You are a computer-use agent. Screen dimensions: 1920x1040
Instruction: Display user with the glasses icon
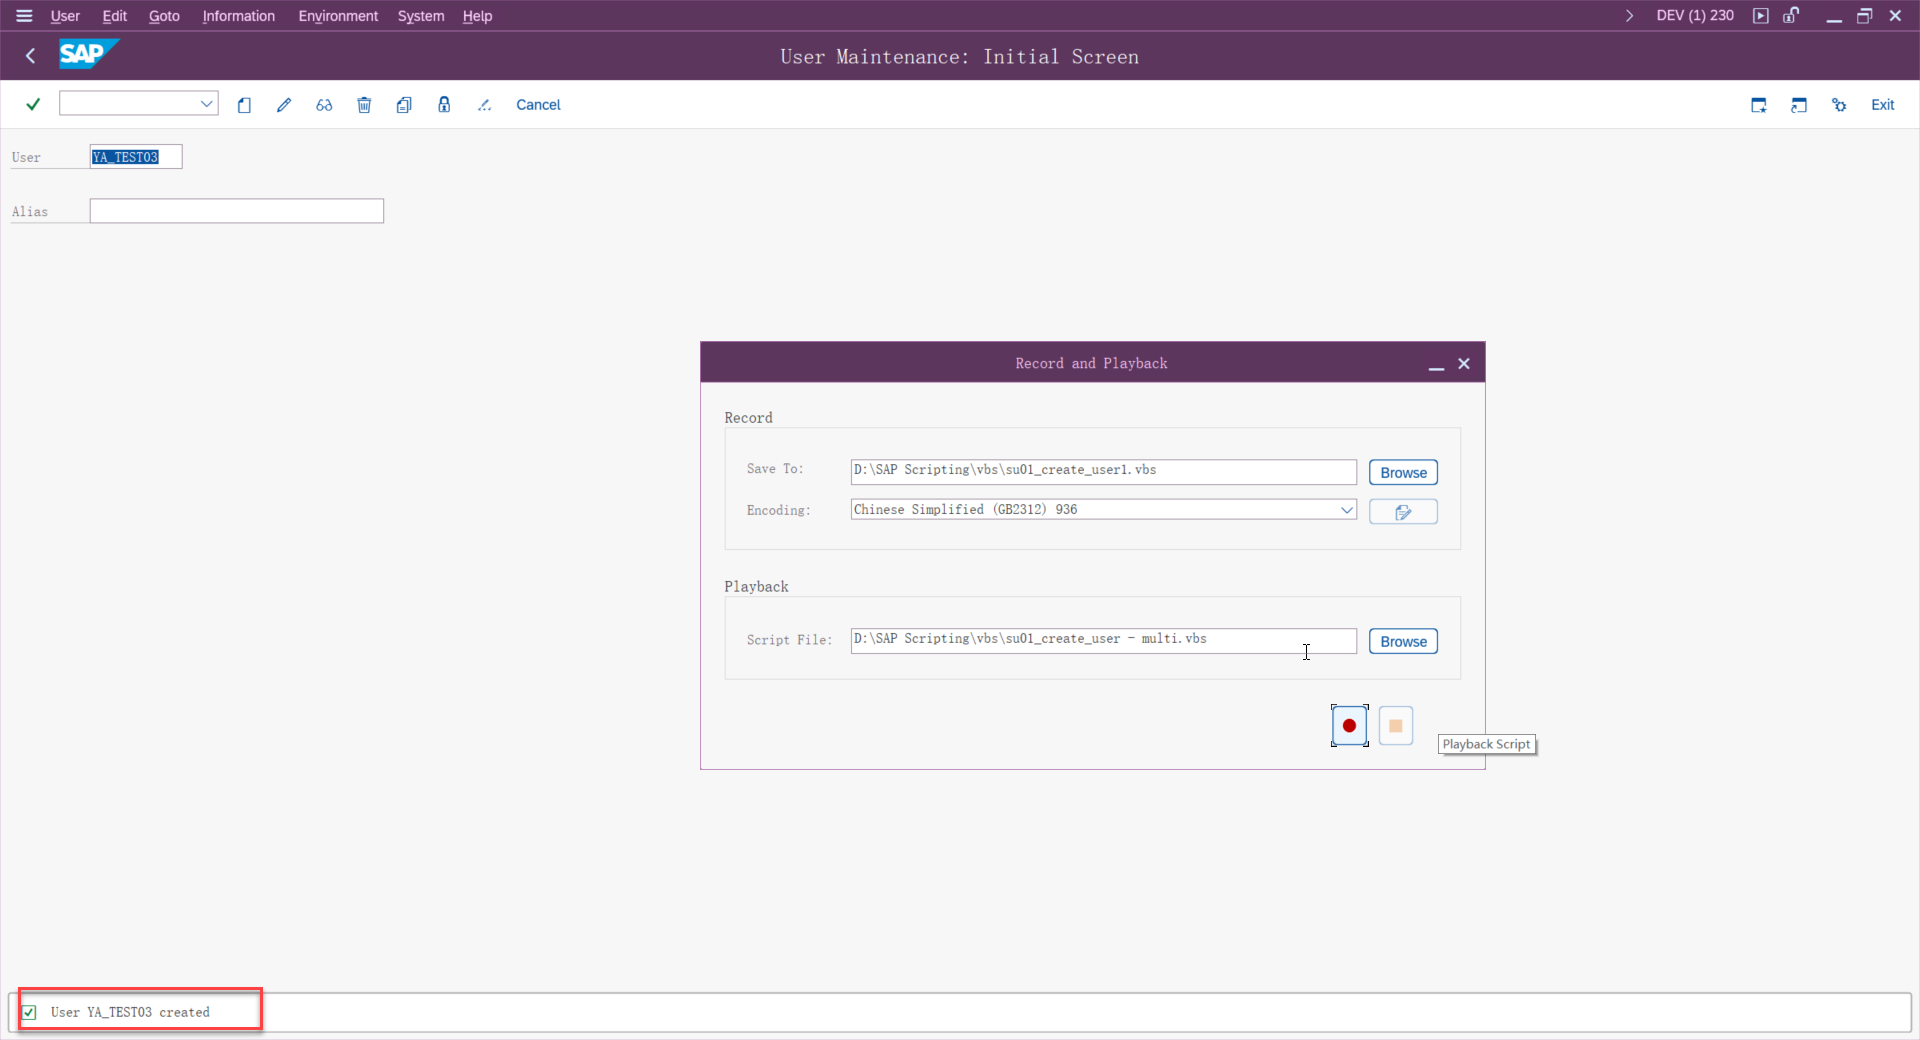click(324, 105)
